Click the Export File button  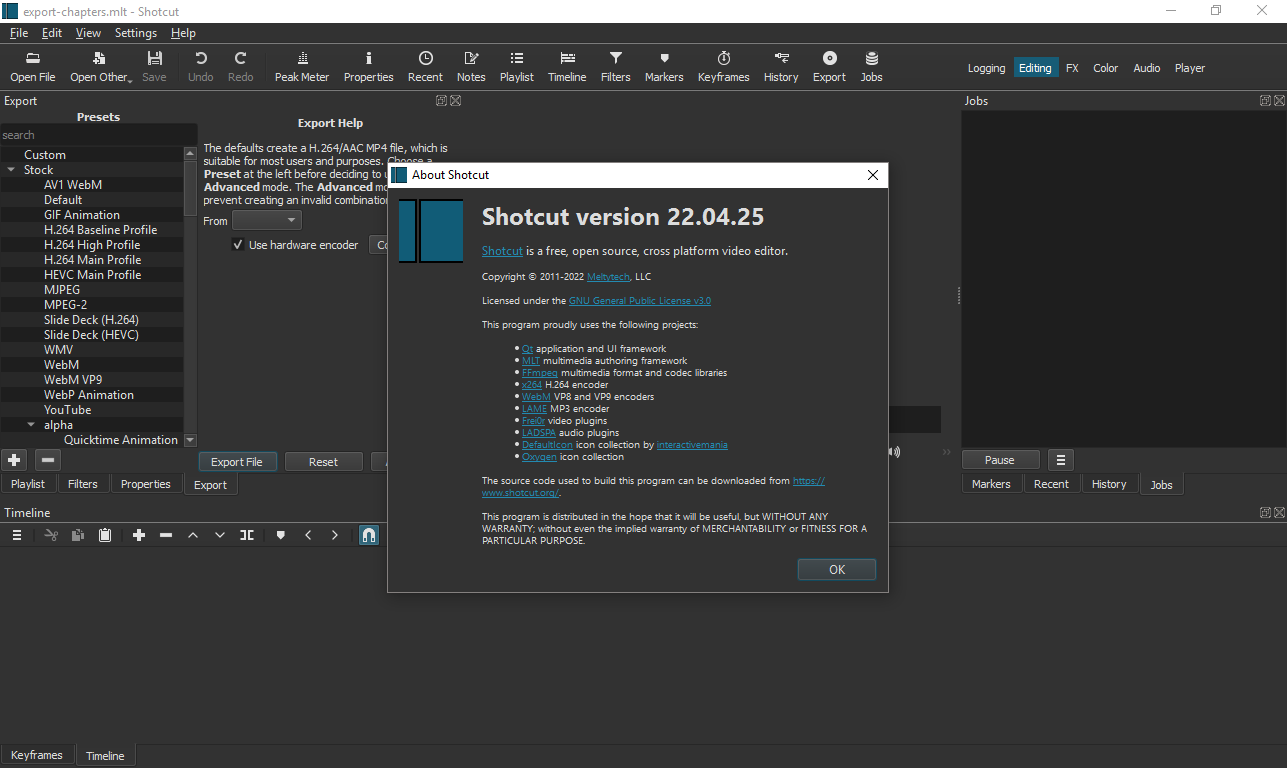237,462
